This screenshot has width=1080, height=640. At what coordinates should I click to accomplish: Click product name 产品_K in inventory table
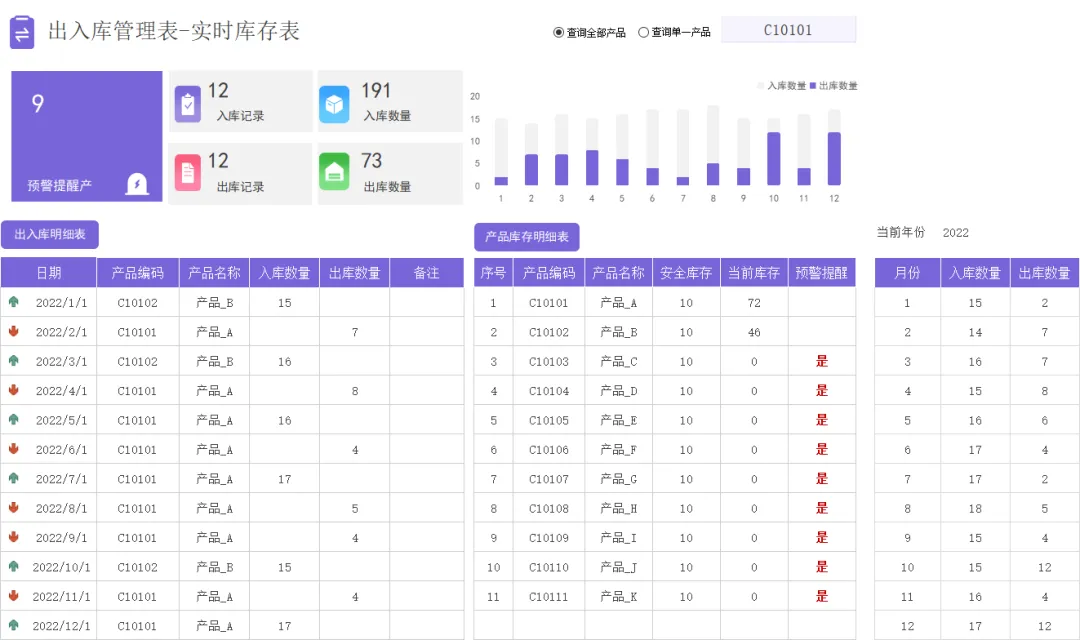pos(619,597)
